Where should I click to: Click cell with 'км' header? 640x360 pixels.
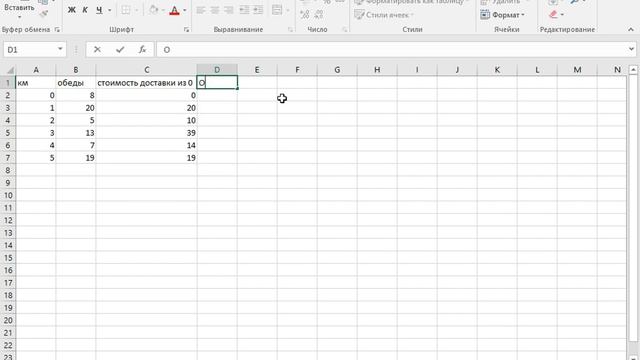coord(36,82)
